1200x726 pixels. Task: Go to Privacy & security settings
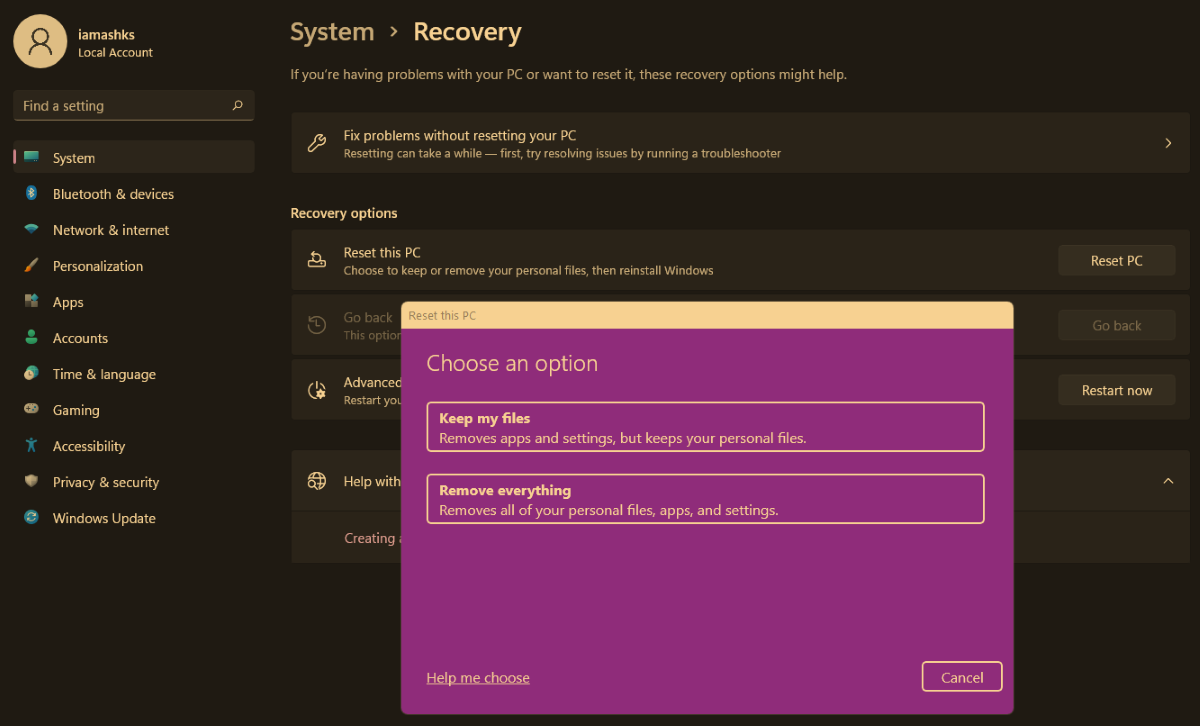click(134, 482)
